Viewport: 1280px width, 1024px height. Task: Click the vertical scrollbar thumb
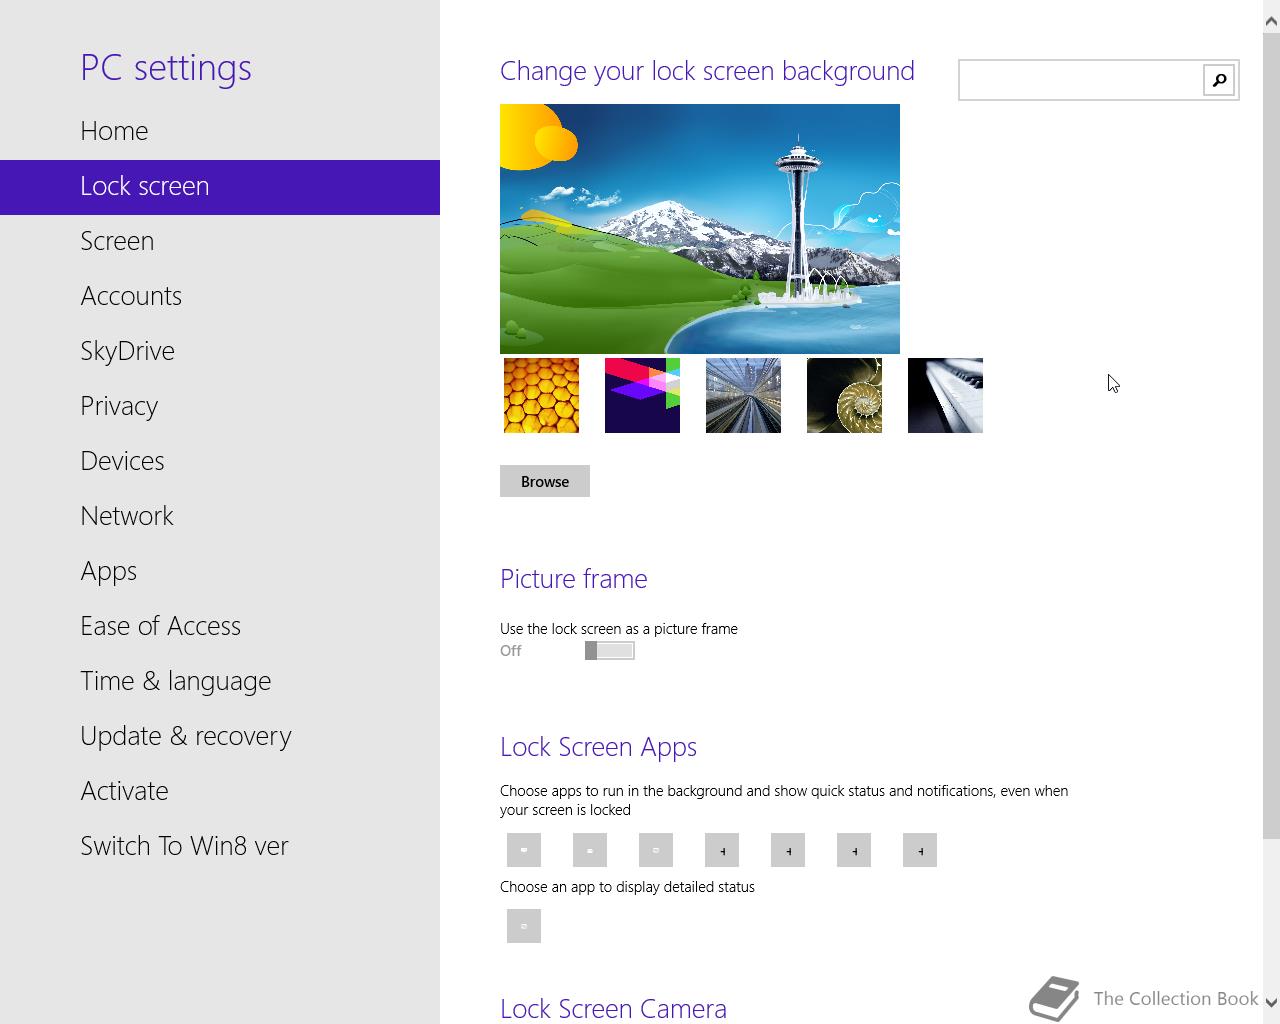tap(1271, 435)
